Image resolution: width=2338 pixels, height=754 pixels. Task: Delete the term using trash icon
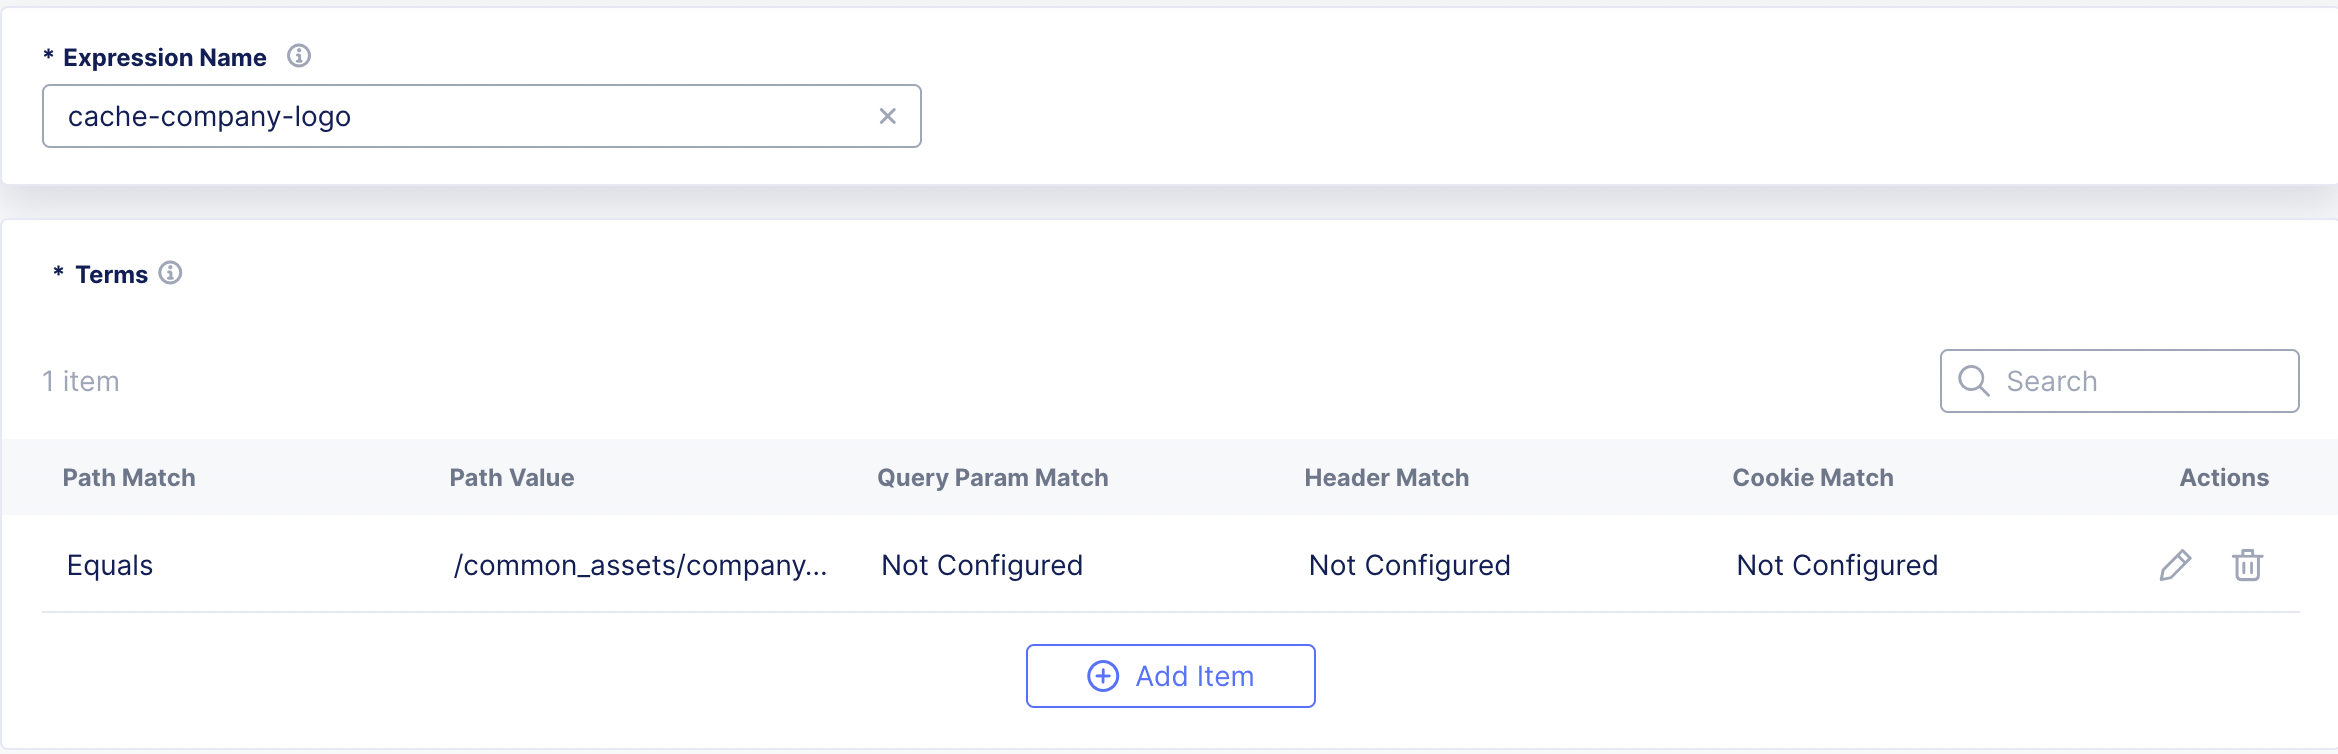[2247, 565]
